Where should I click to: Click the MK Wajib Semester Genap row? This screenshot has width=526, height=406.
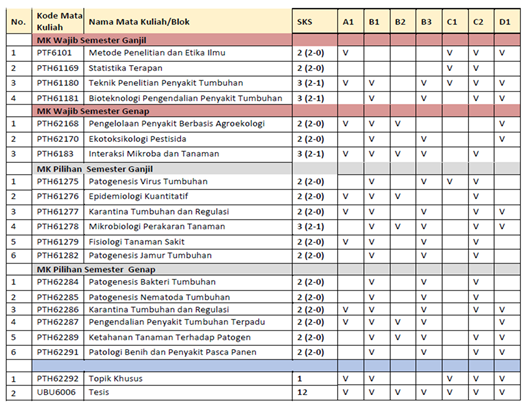pyautogui.click(x=263, y=111)
